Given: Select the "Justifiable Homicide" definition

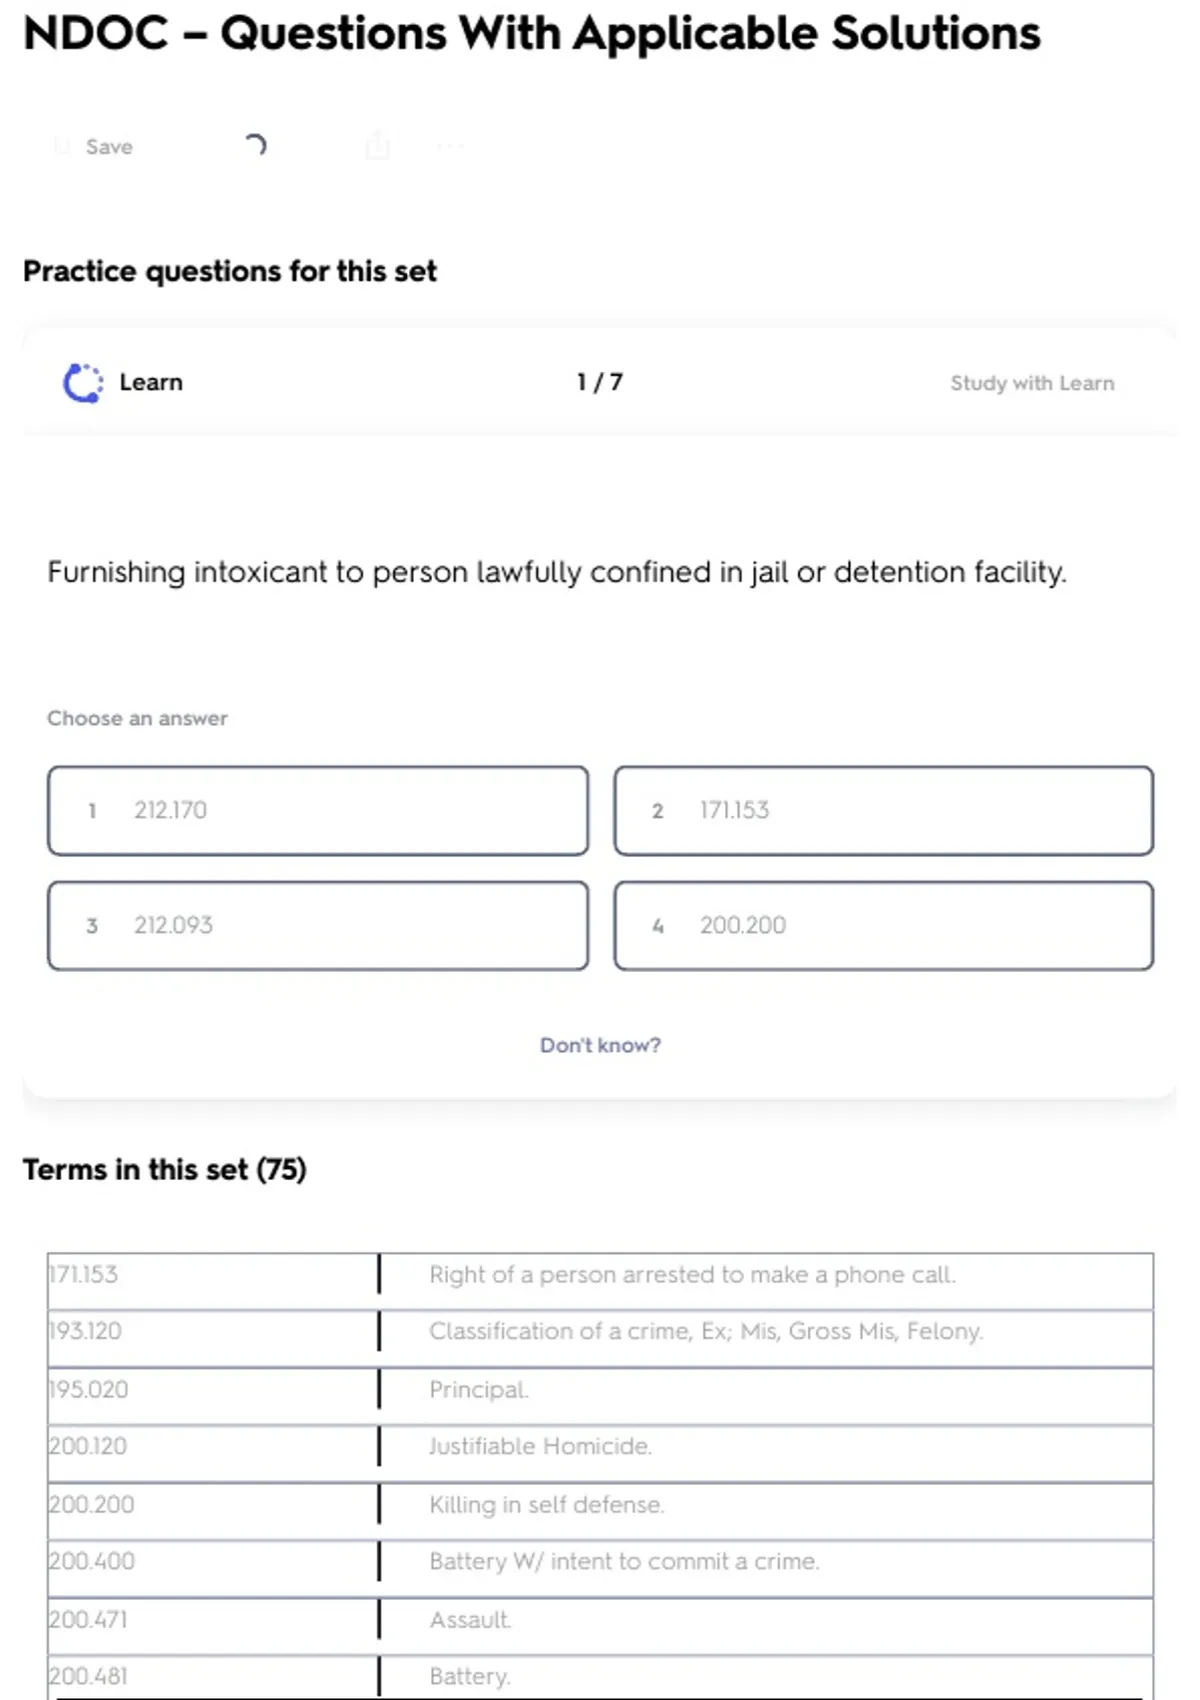Looking at the screenshot, I should pos(540,1447).
